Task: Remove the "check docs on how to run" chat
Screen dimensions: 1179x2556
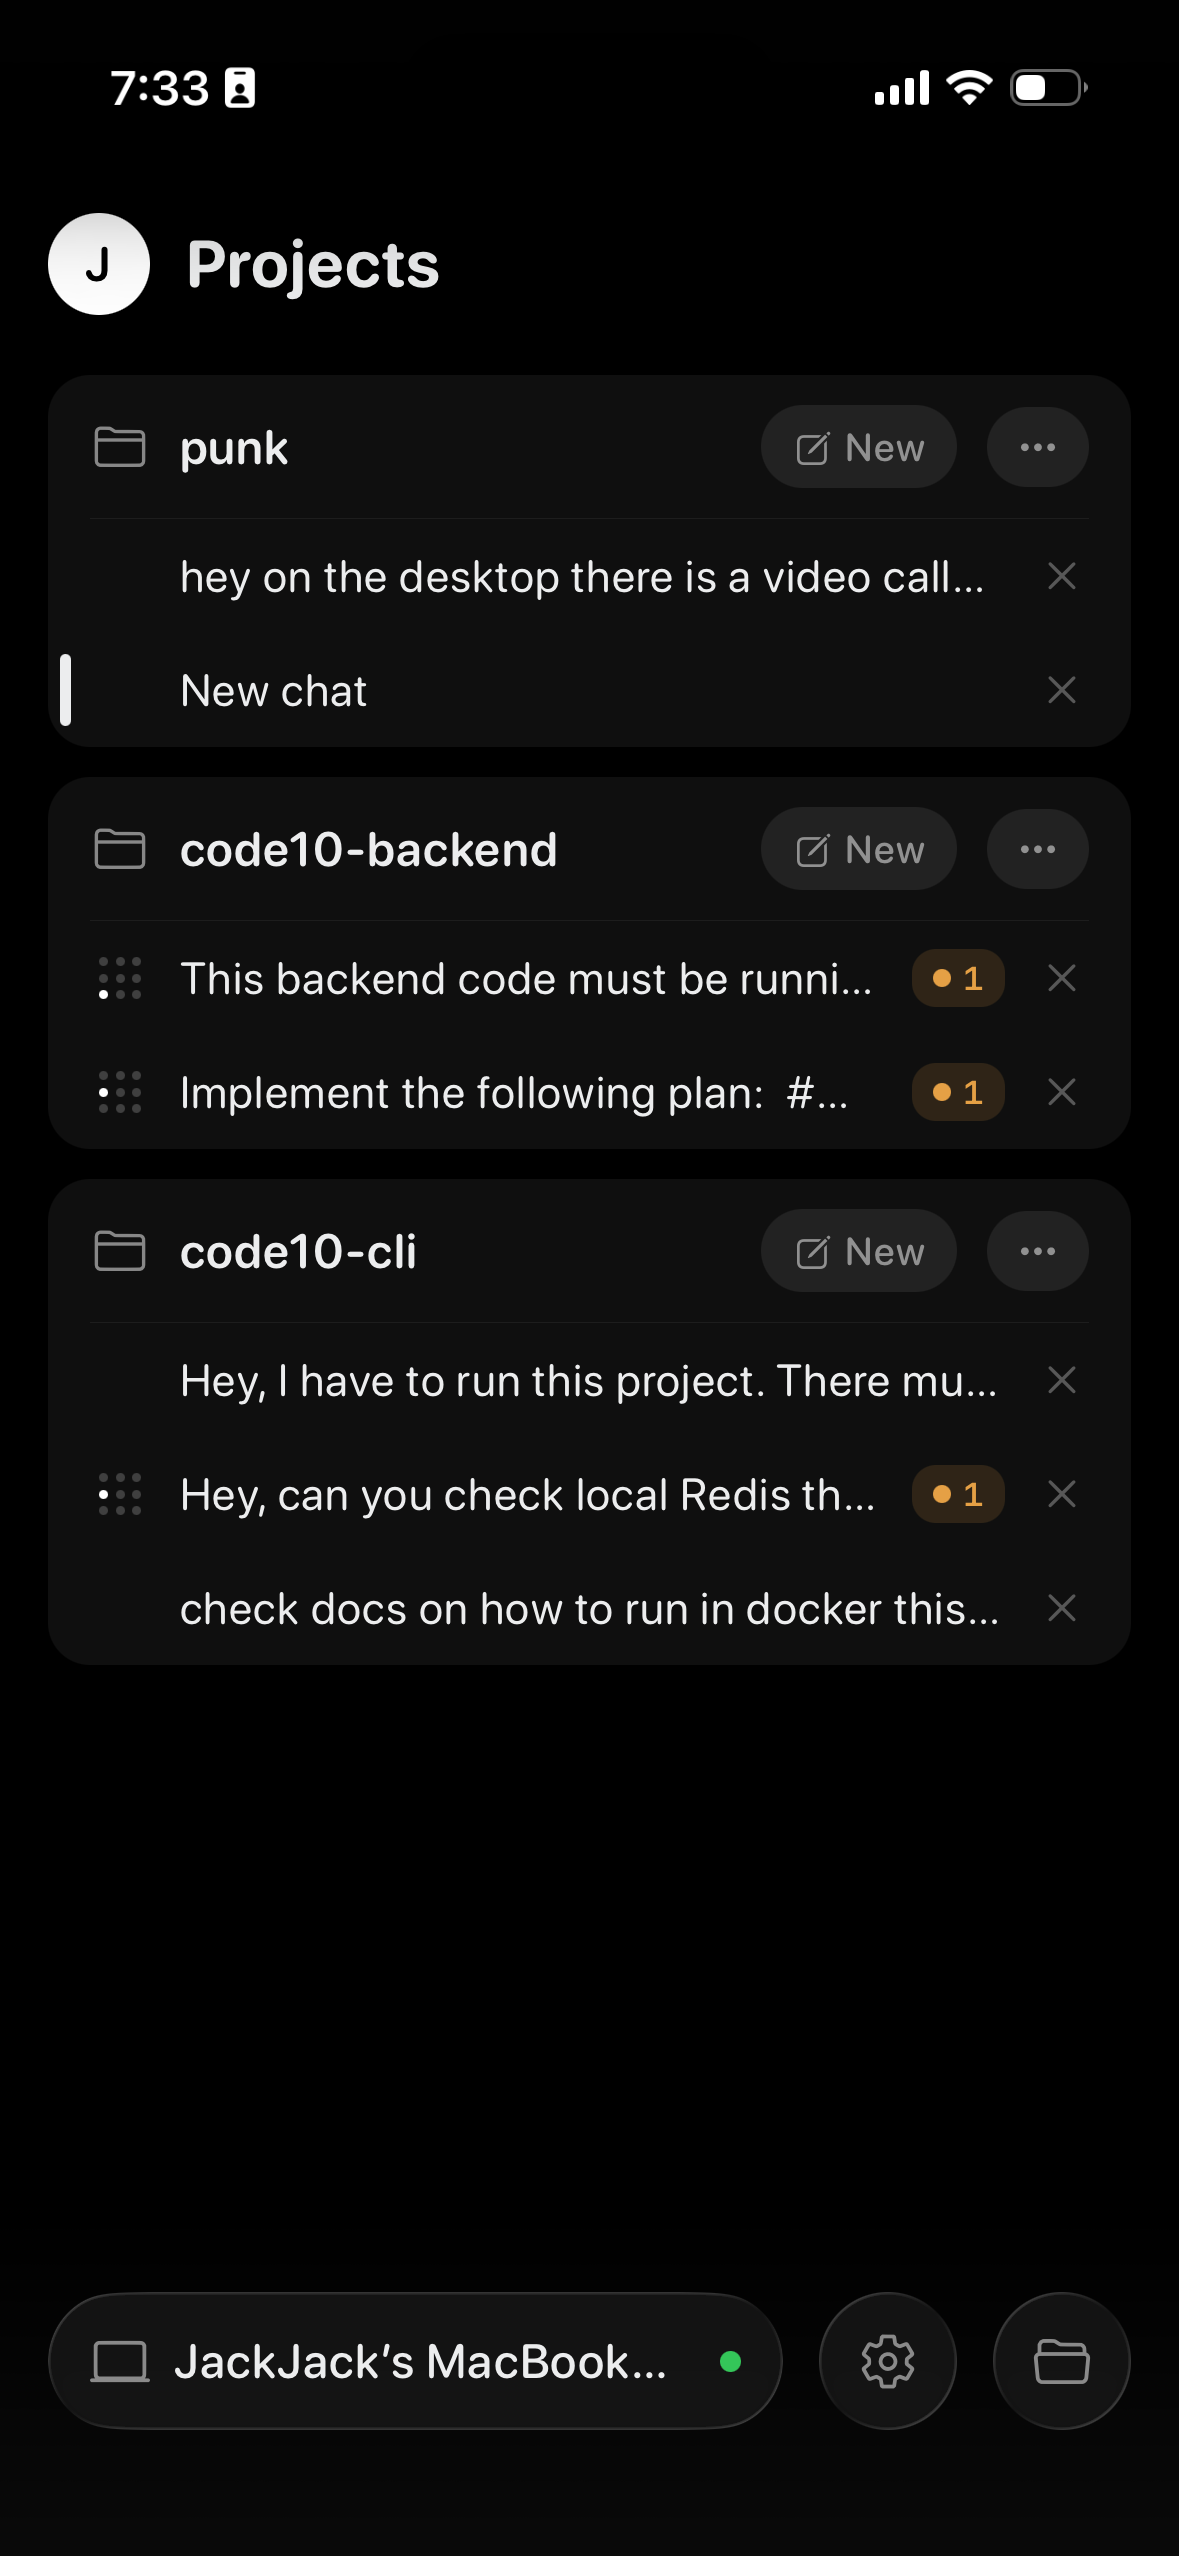Action: 1061,1608
